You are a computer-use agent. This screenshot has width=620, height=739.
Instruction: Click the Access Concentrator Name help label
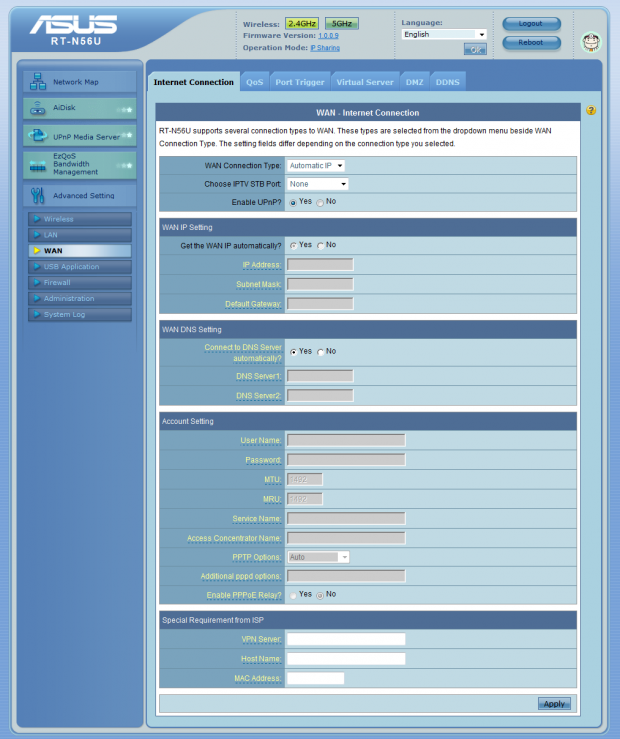point(234,538)
